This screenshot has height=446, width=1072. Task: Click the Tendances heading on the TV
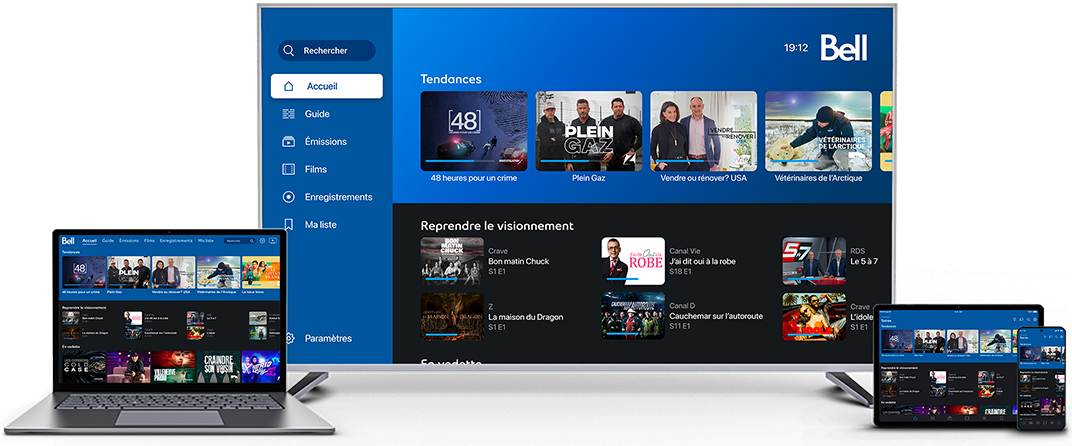click(x=451, y=79)
